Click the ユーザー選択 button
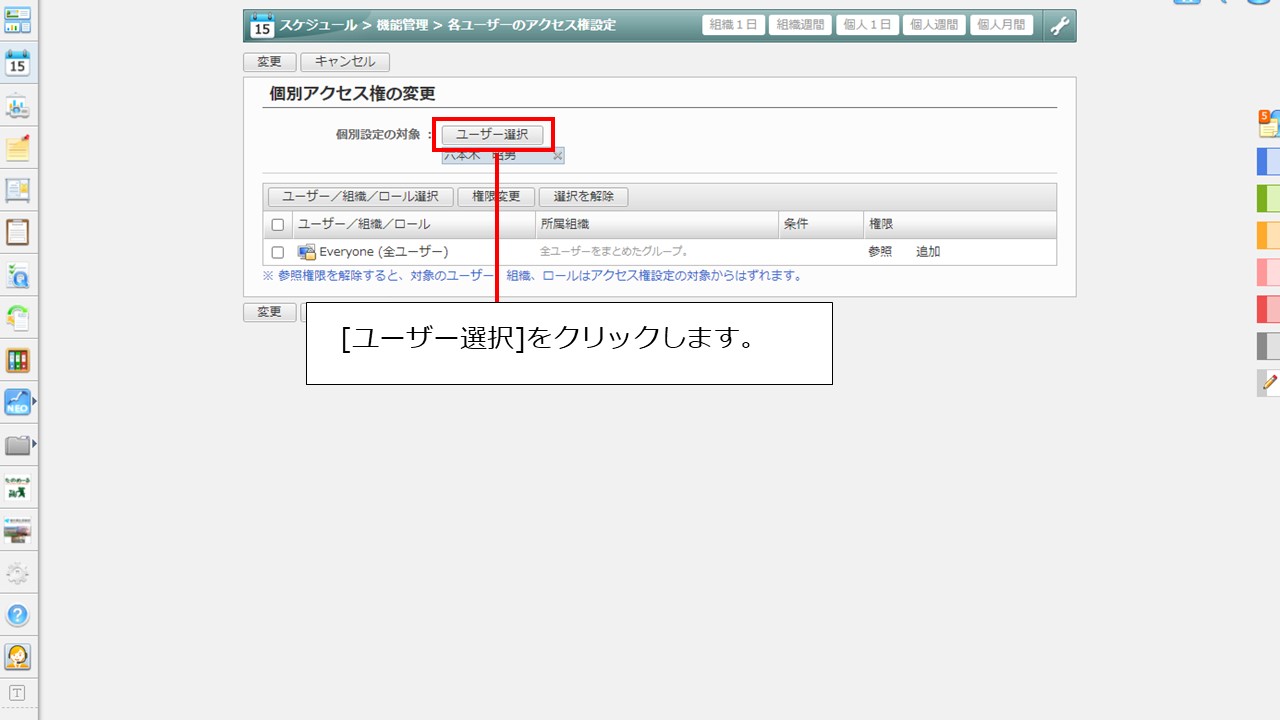 click(492, 134)
